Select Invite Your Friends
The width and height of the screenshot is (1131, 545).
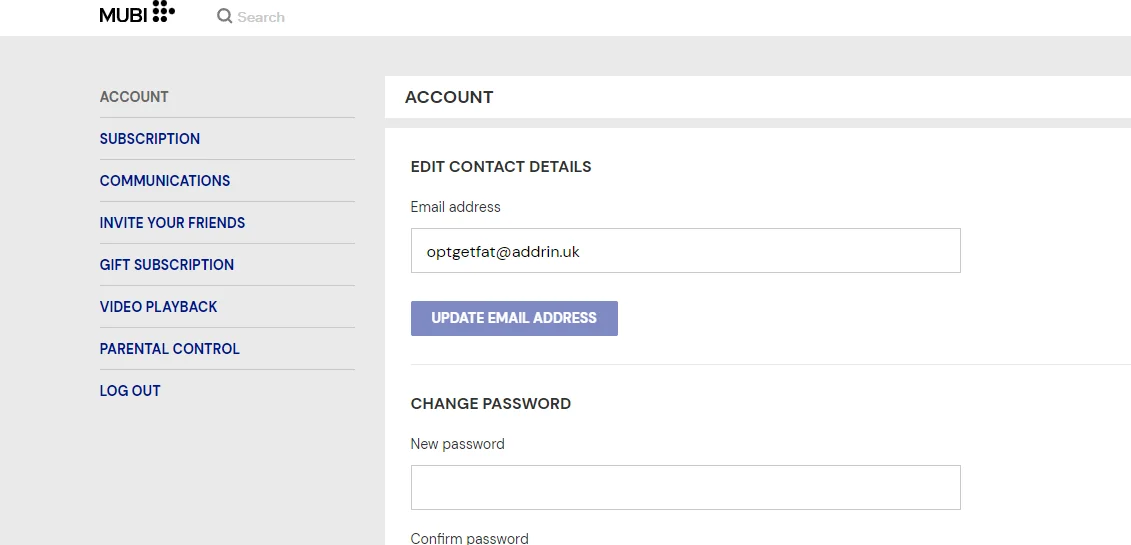tap(172, 223)
